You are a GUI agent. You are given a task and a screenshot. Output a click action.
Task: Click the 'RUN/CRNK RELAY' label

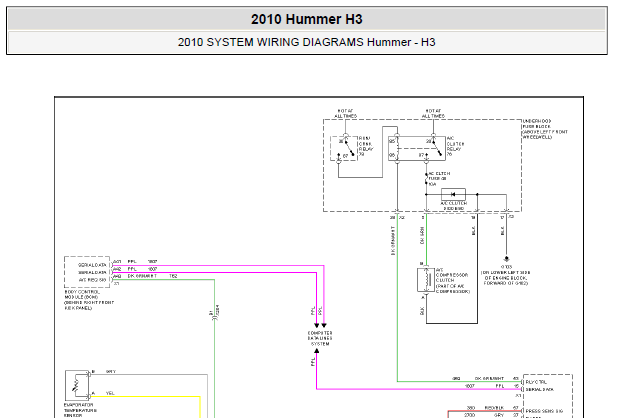pyautogui.click(x=366, y=146)
